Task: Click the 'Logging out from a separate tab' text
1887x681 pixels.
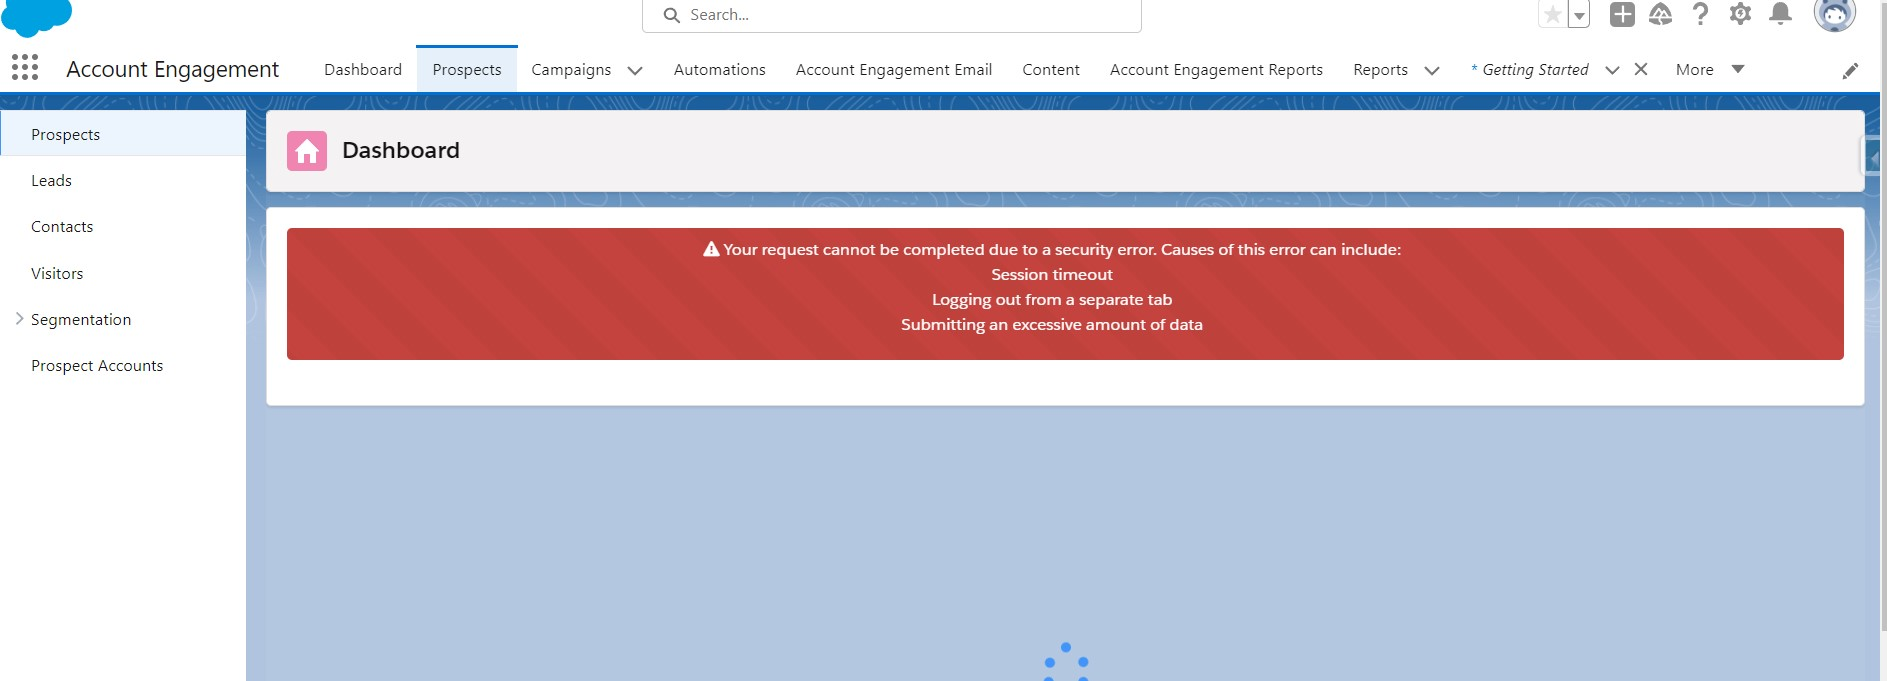Action: click(1052, 299)
